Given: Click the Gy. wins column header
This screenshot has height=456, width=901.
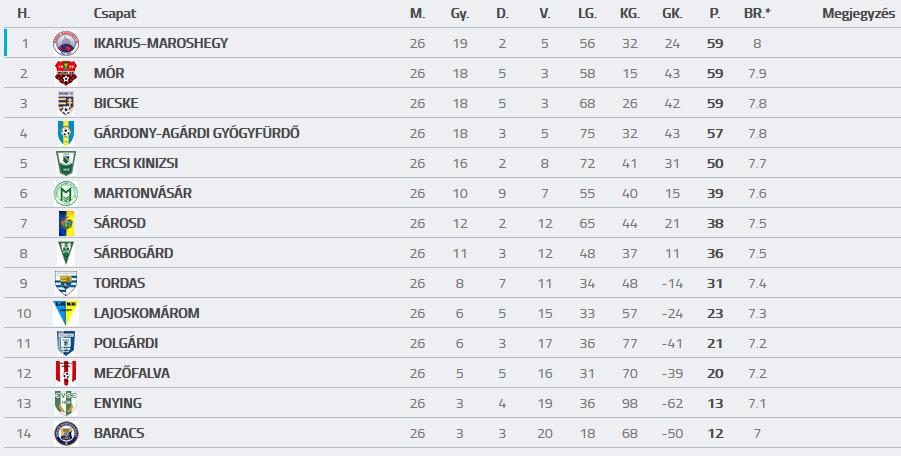Looking at the screenshot, I should 460,14.
